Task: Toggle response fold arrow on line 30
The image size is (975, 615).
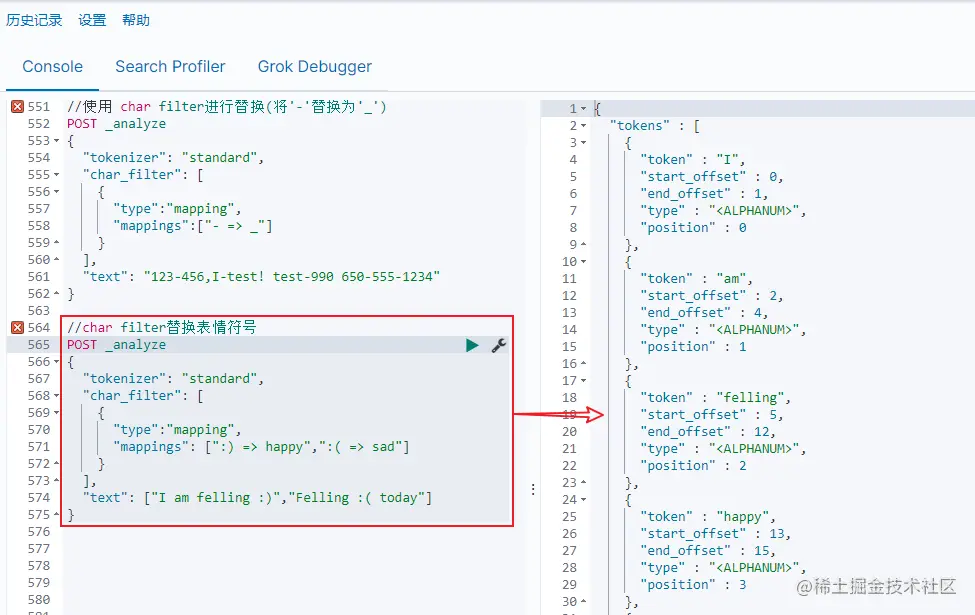Action: pyautogui.click(x=583, y=601)
